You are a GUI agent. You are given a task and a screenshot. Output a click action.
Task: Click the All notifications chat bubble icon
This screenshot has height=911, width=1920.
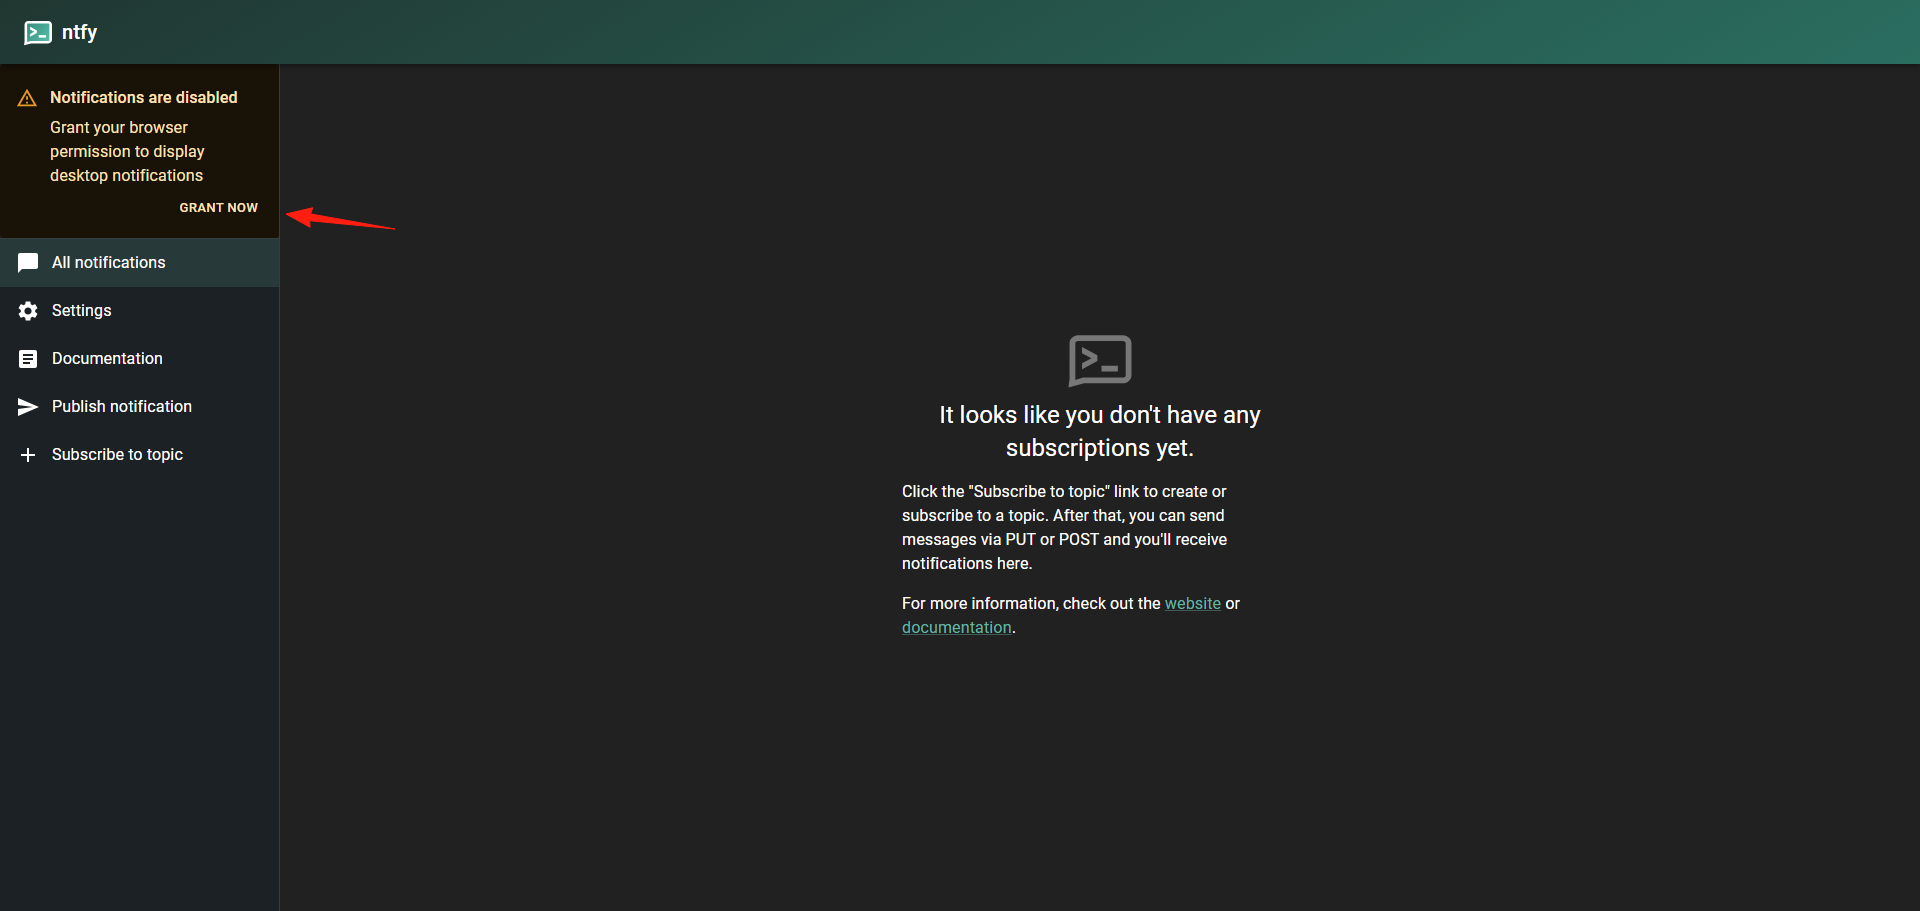28,263
